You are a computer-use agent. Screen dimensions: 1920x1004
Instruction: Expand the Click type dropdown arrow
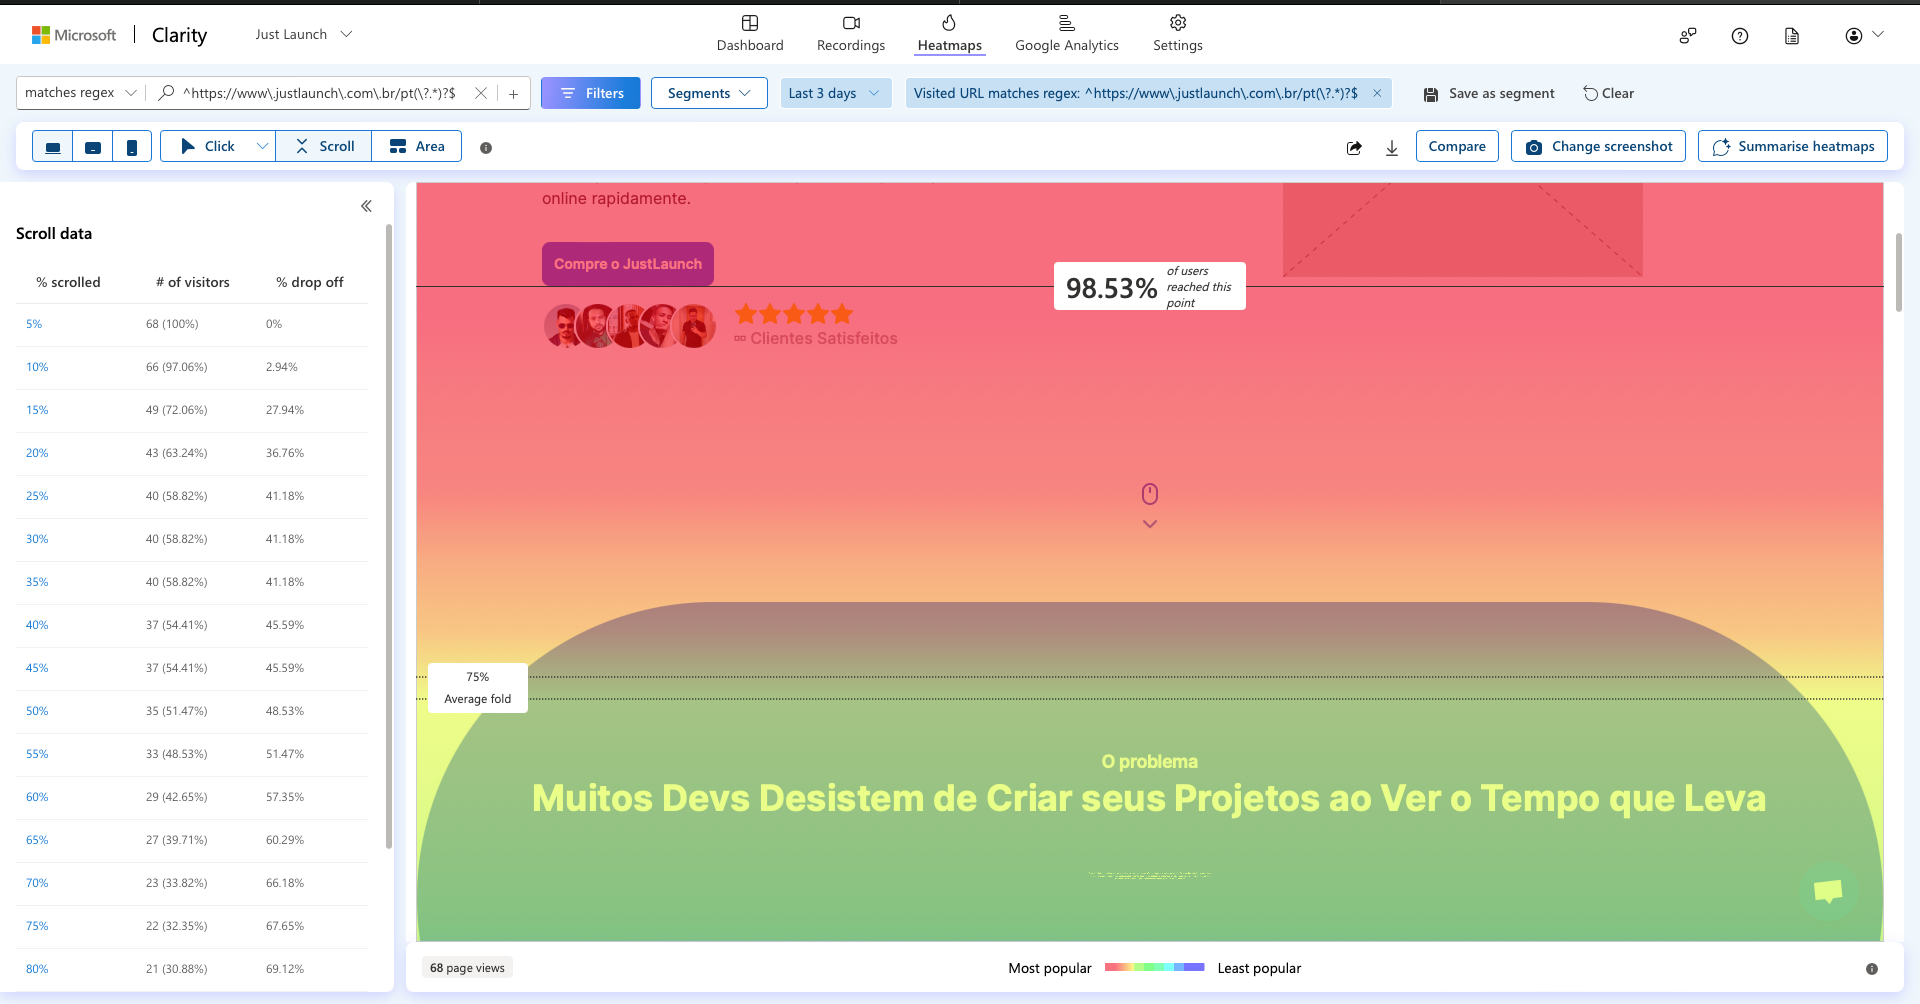[262, 146]
